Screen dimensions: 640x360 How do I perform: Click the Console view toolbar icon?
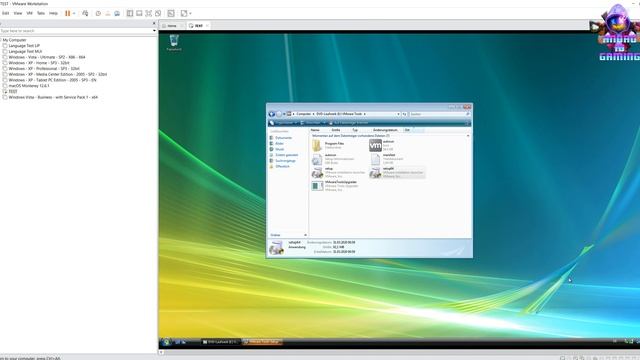171,13
